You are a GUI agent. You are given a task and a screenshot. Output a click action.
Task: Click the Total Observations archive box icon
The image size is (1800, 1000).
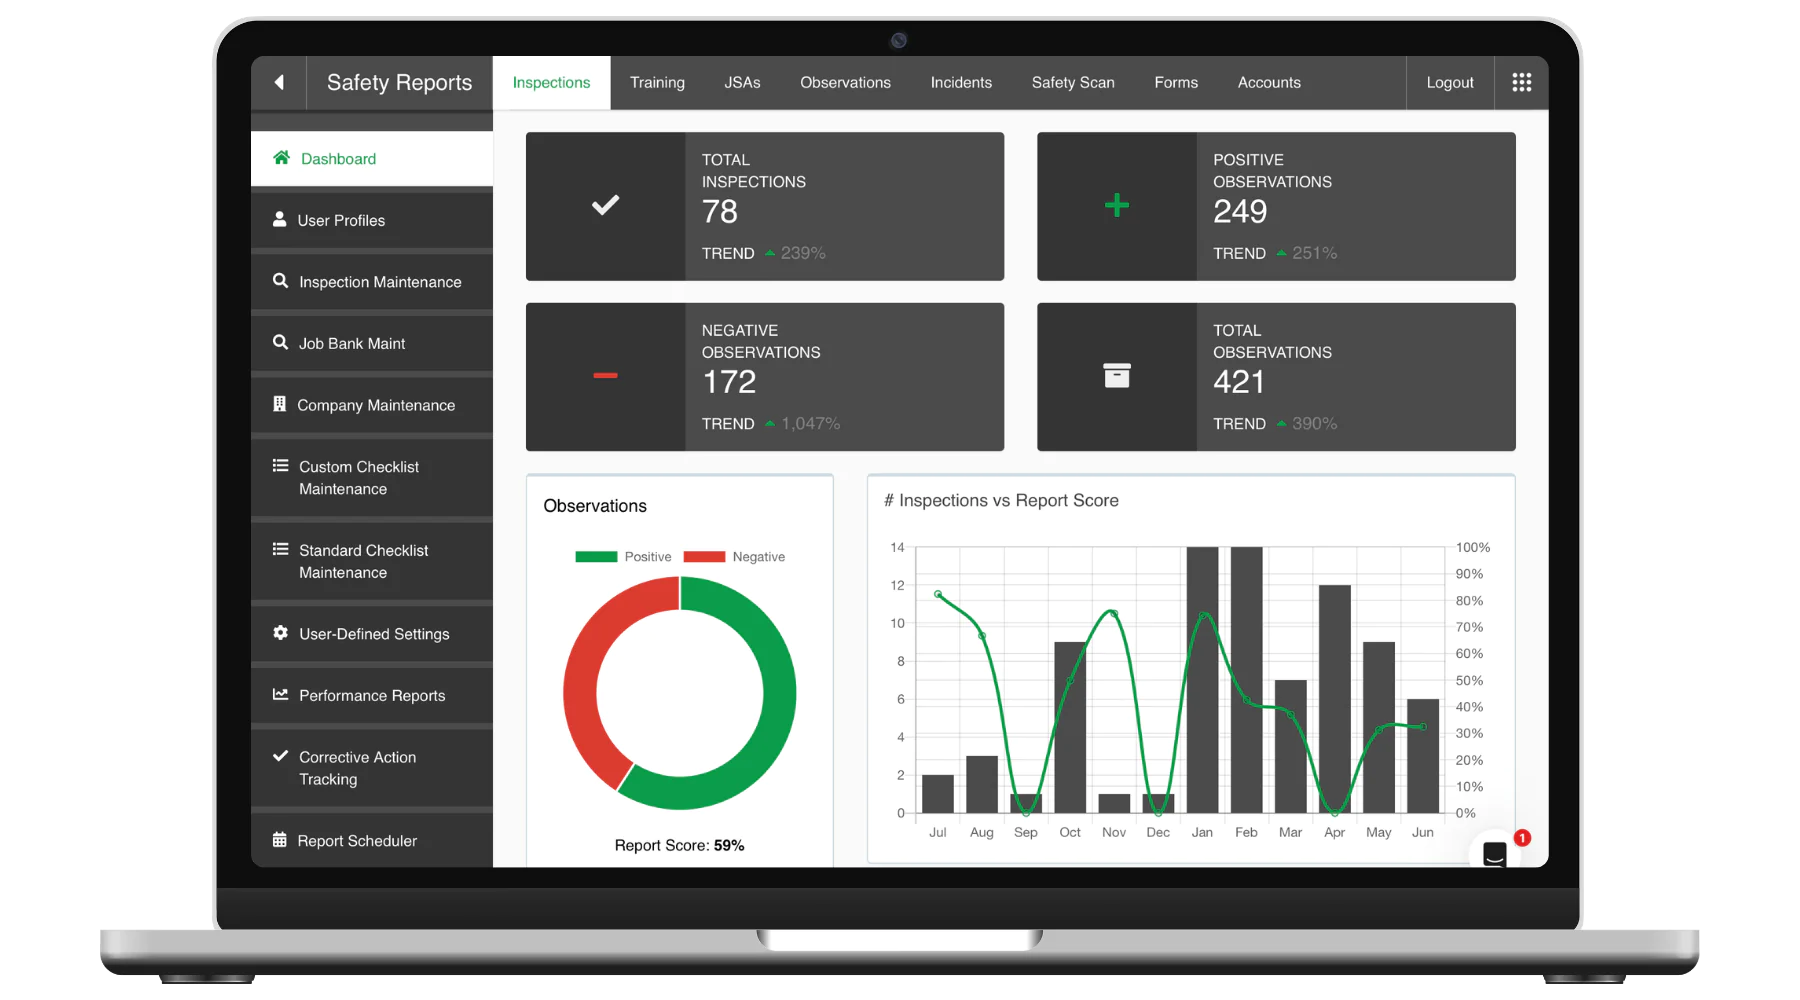1116,376
